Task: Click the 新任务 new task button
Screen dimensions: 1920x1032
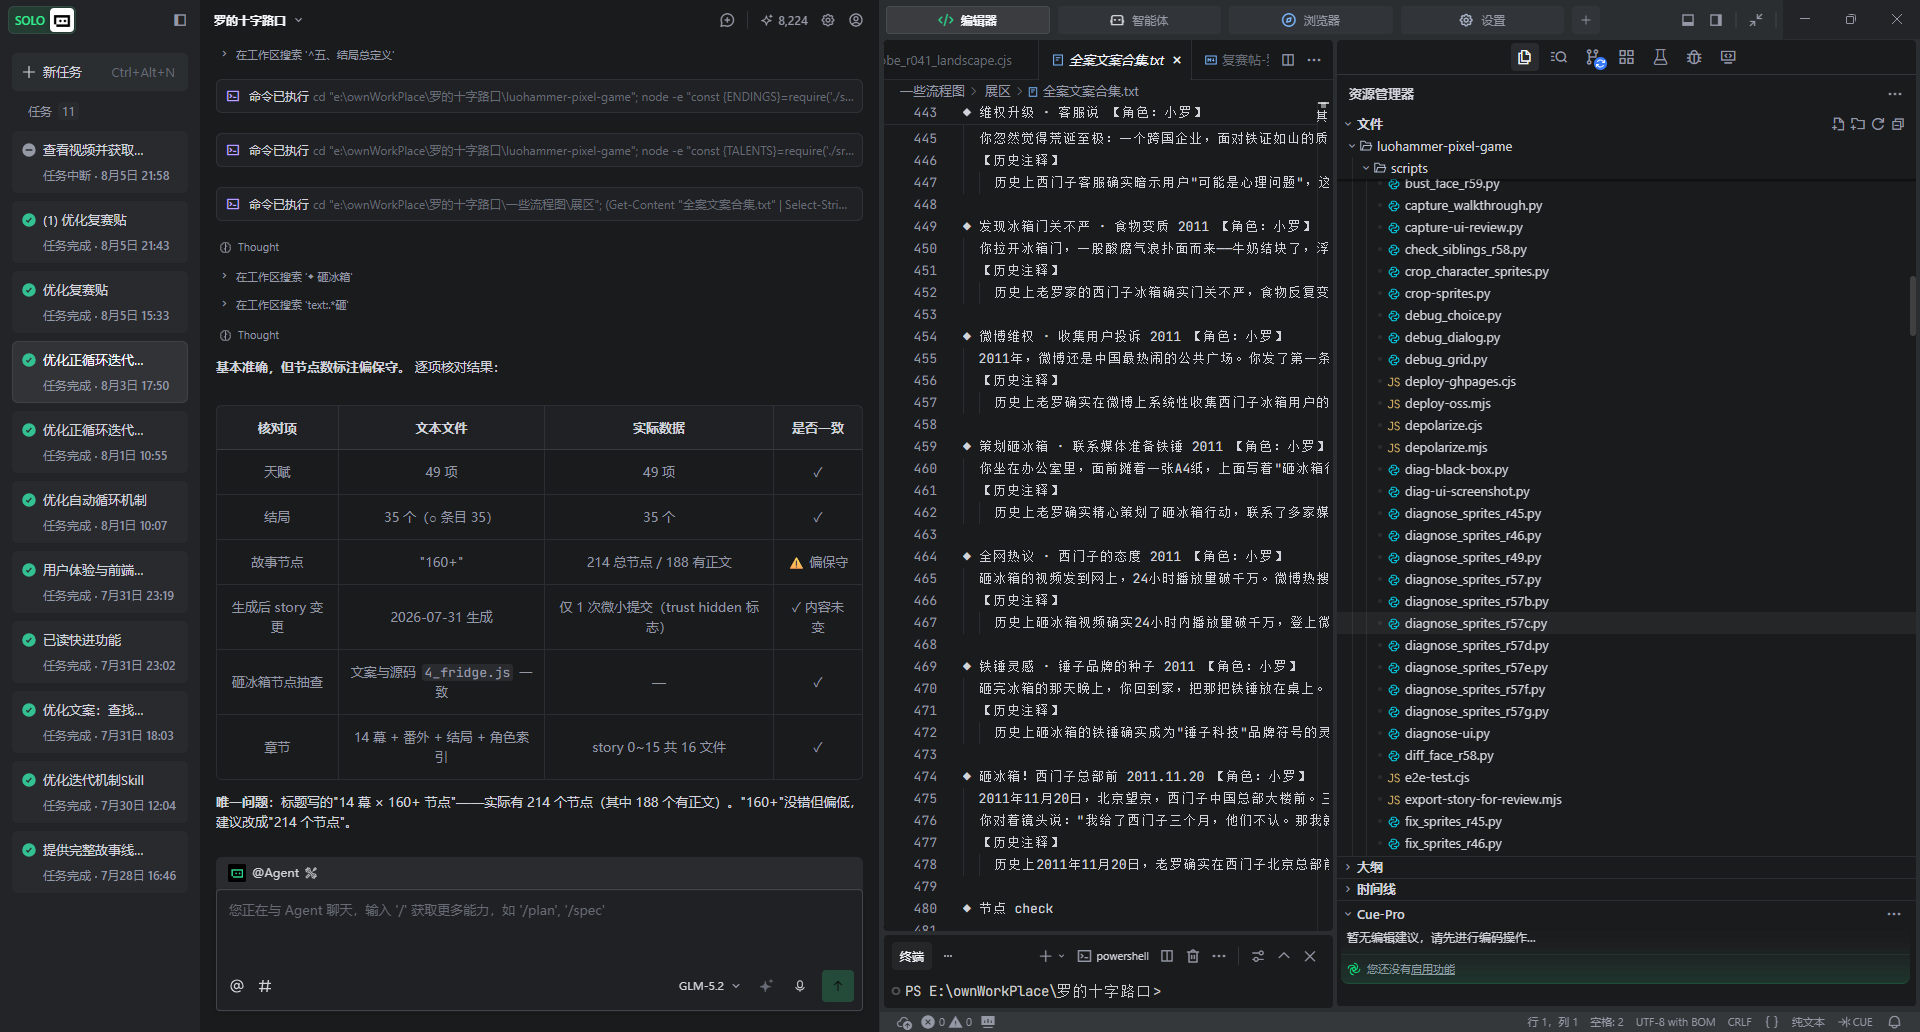Action: coord(100,72)
